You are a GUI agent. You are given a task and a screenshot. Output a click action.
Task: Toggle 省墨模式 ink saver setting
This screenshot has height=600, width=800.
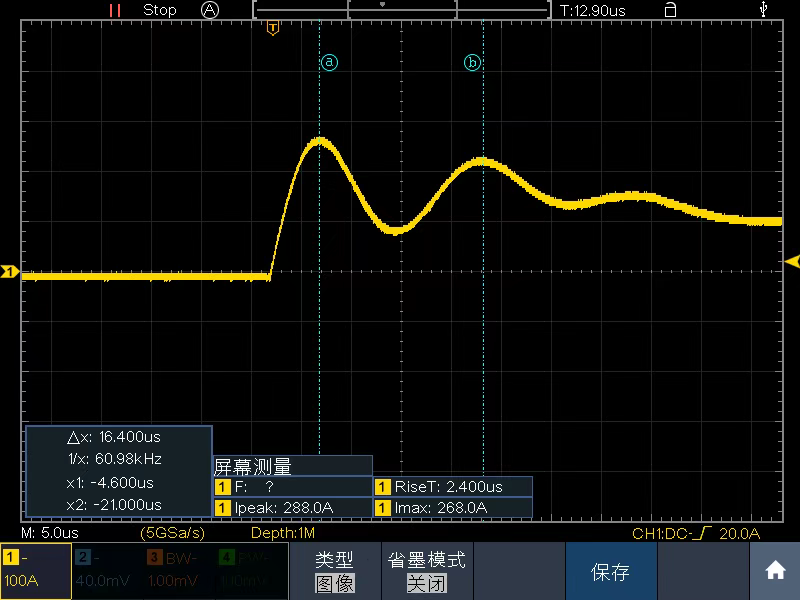(427, 571)
